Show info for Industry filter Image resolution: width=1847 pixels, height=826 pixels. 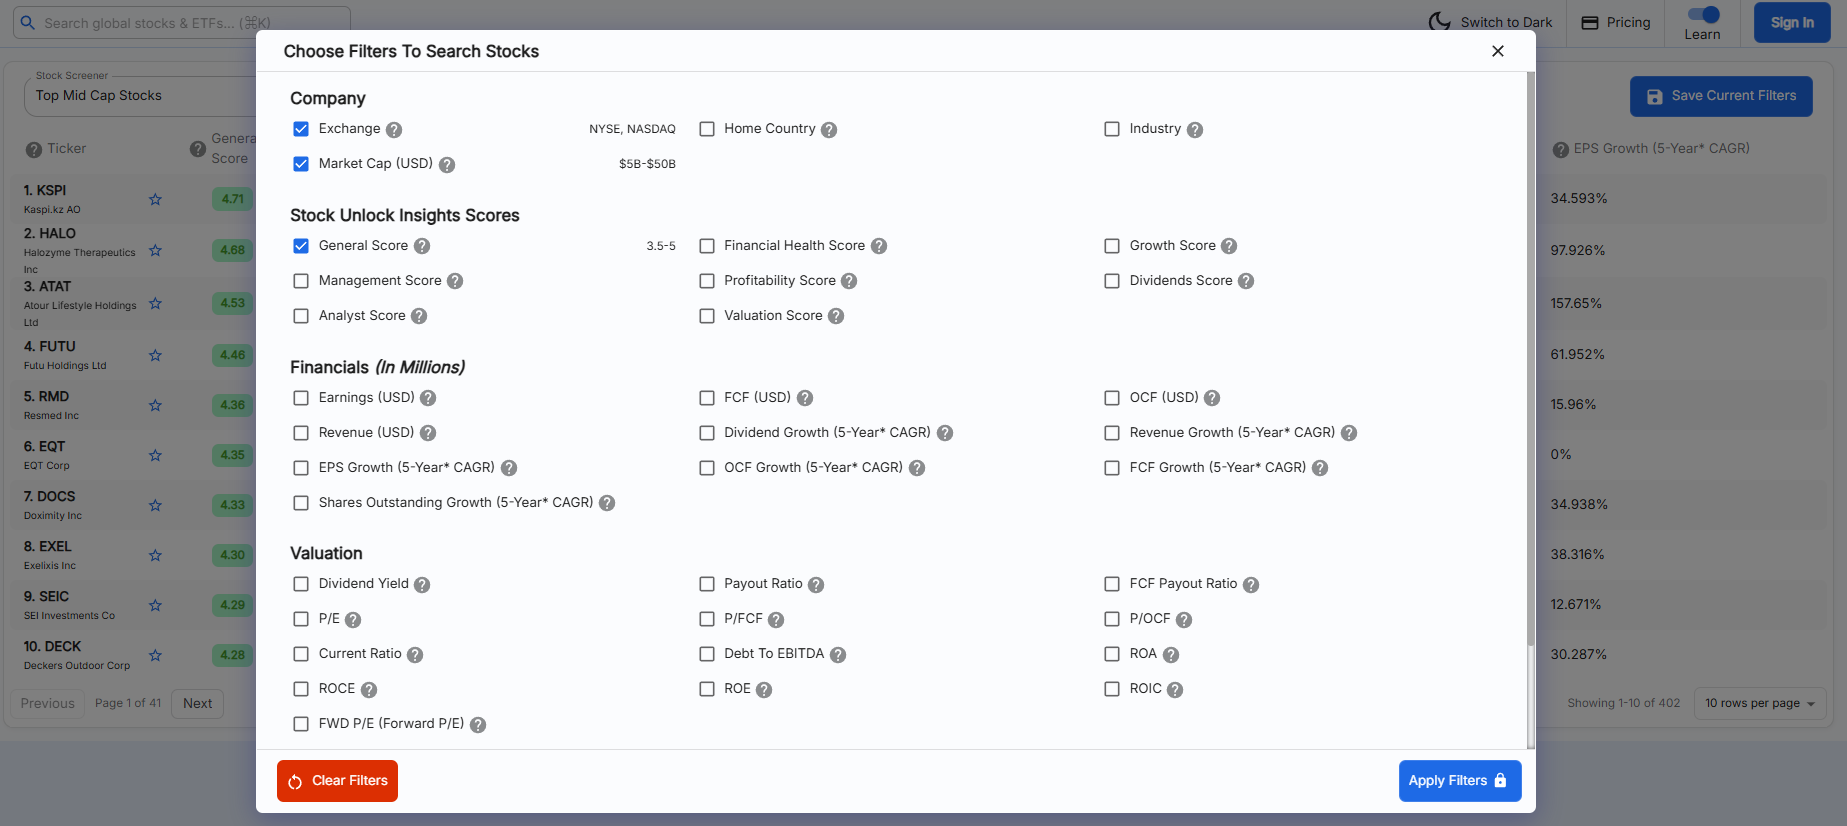click(x=1195, y=130)
